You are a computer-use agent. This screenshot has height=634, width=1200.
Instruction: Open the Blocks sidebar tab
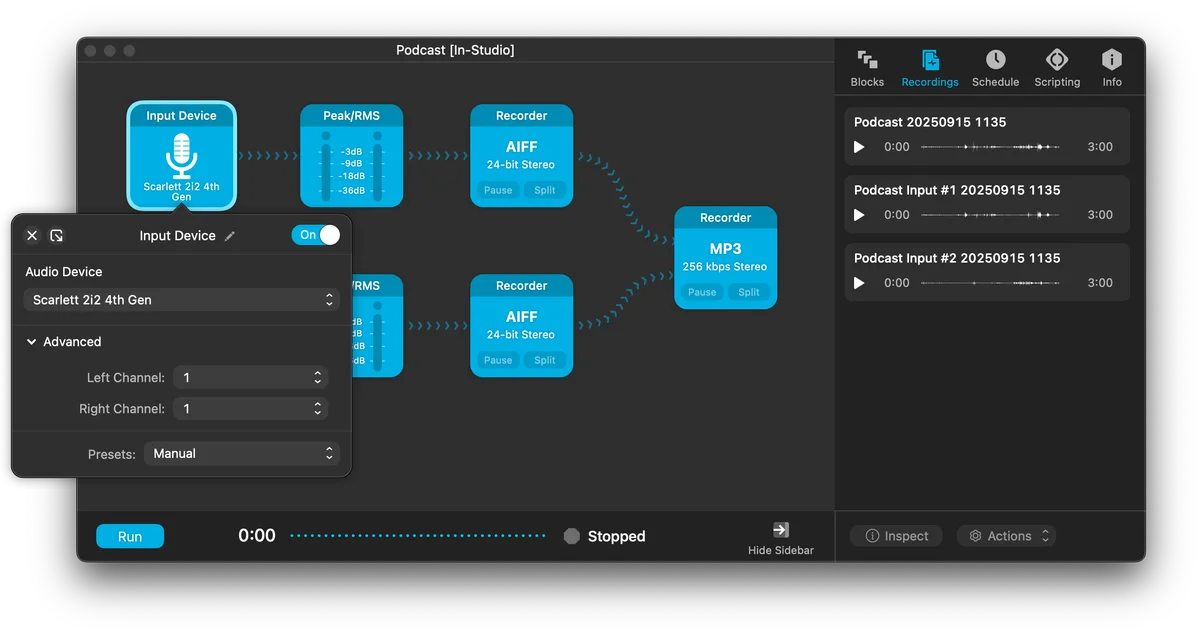click(867, 61)
